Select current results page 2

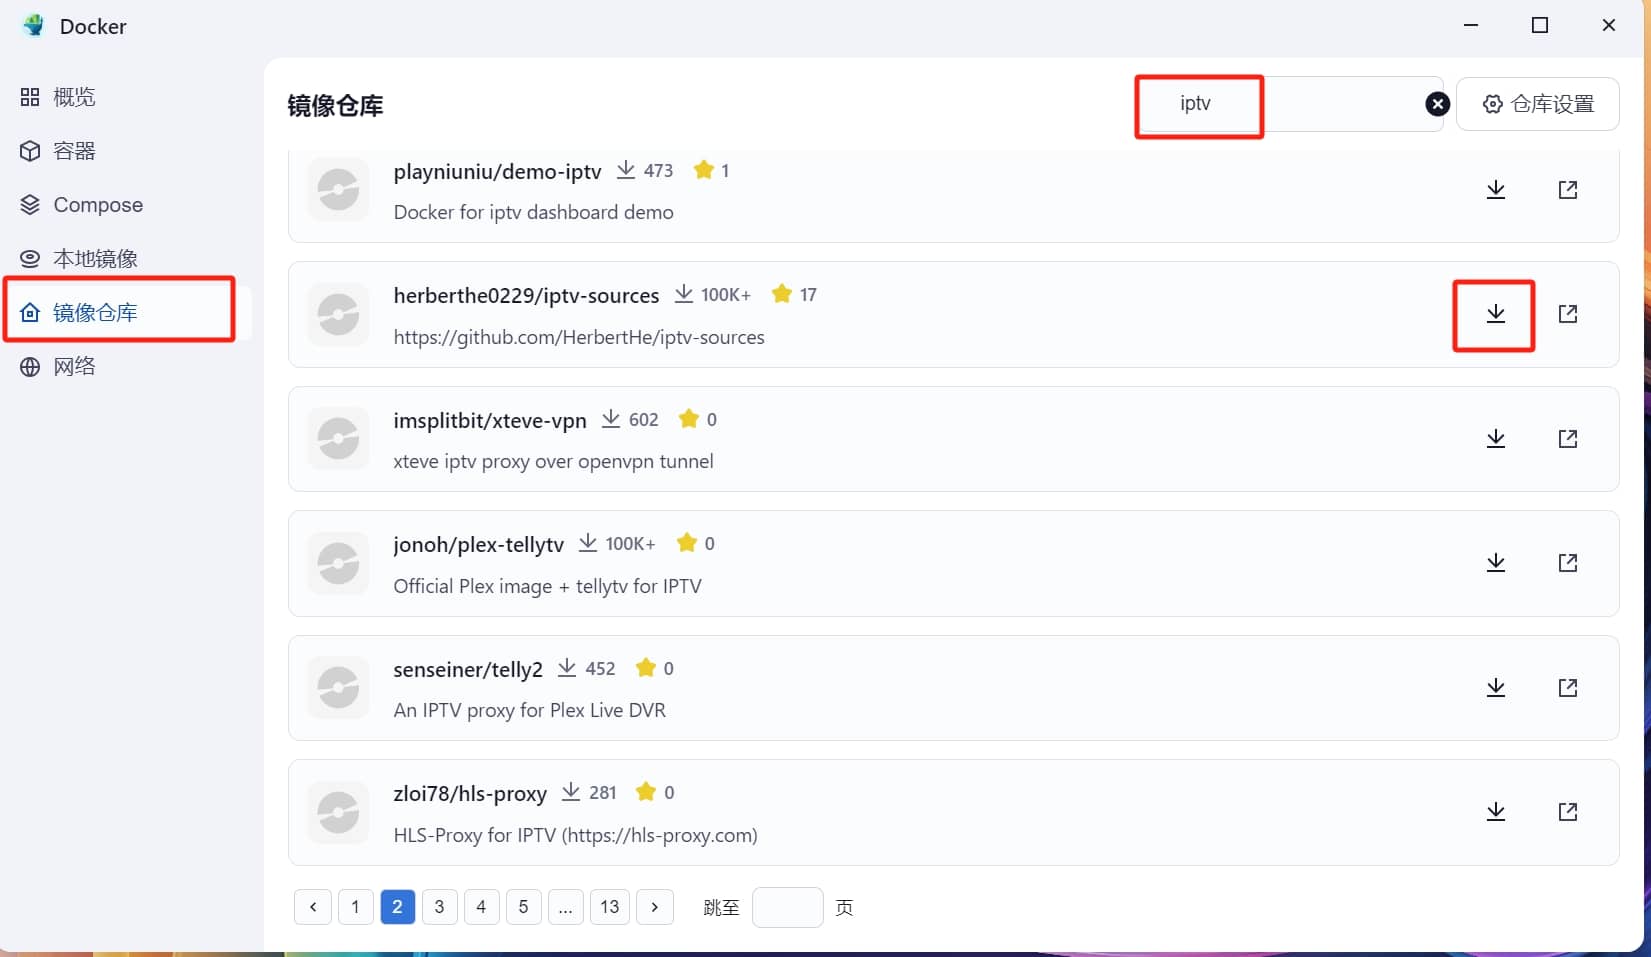397,907
